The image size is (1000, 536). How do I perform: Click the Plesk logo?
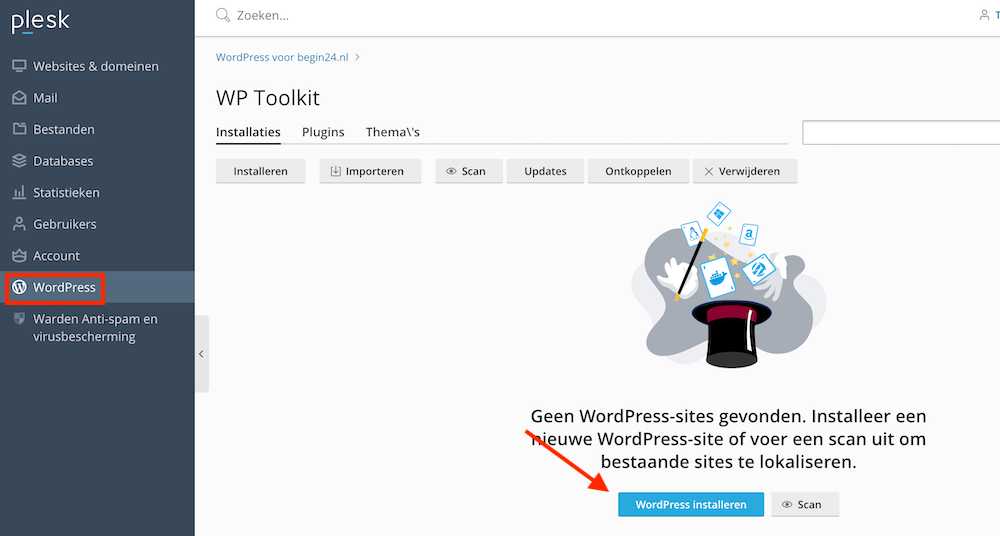(x=40, y=20)
